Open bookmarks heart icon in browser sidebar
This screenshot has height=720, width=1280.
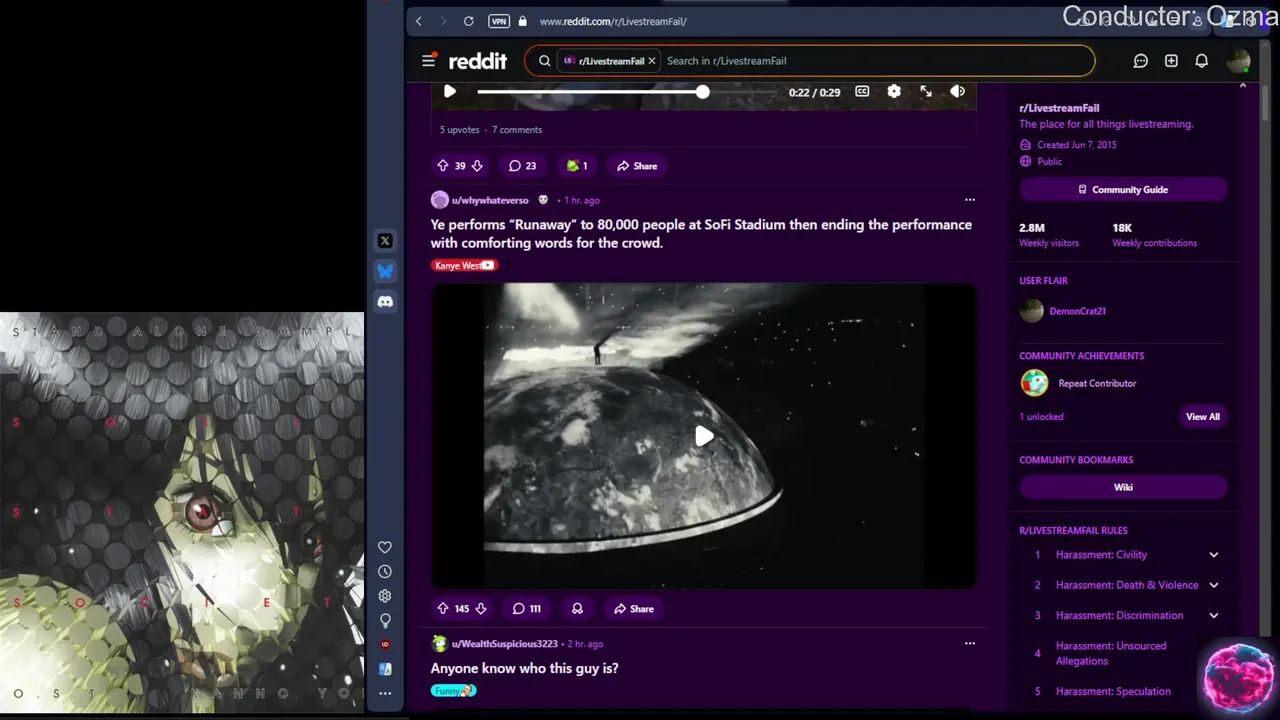tap(385, 547)
